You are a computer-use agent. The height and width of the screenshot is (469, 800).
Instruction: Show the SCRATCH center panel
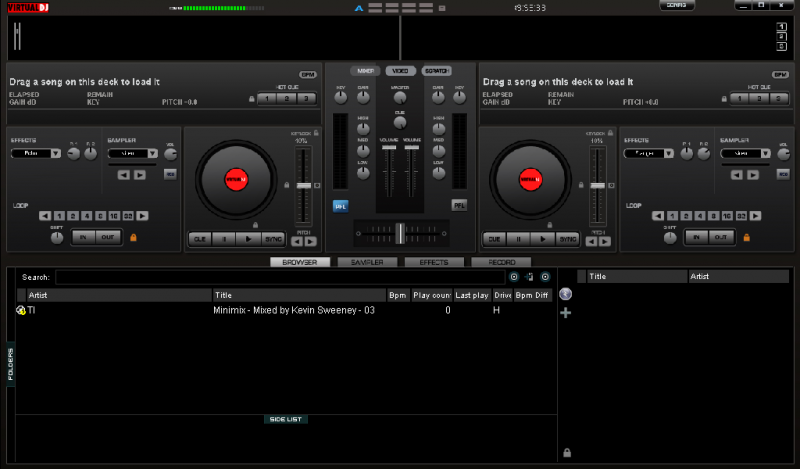pos(437,71)
